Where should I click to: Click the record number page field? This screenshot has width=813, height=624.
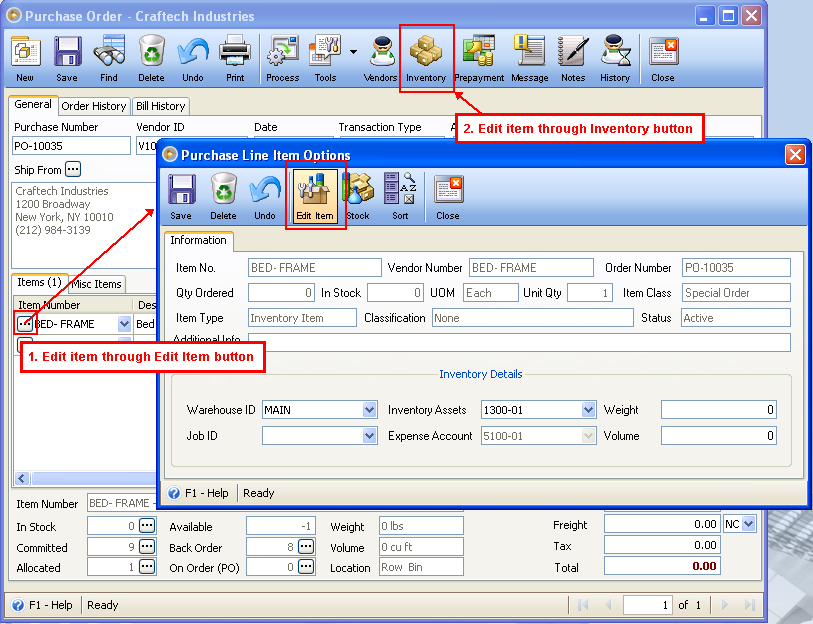coord(648,605)
